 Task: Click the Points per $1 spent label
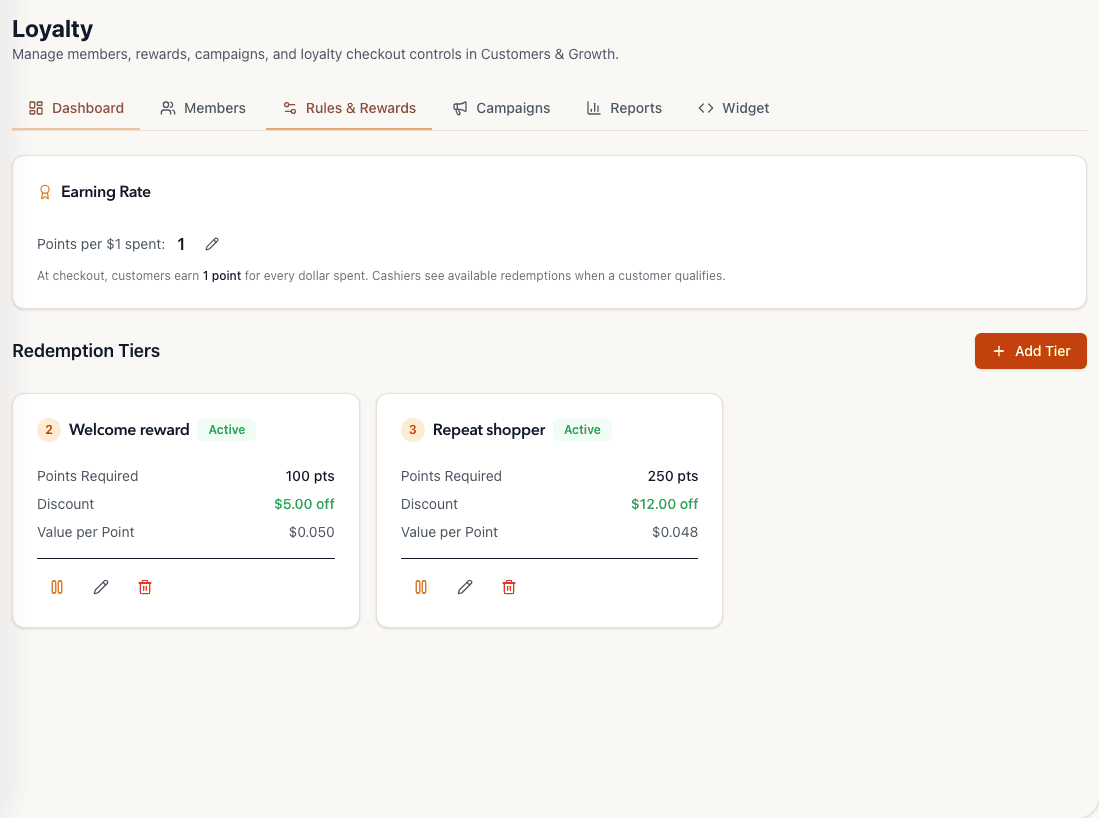coord(101,244)
